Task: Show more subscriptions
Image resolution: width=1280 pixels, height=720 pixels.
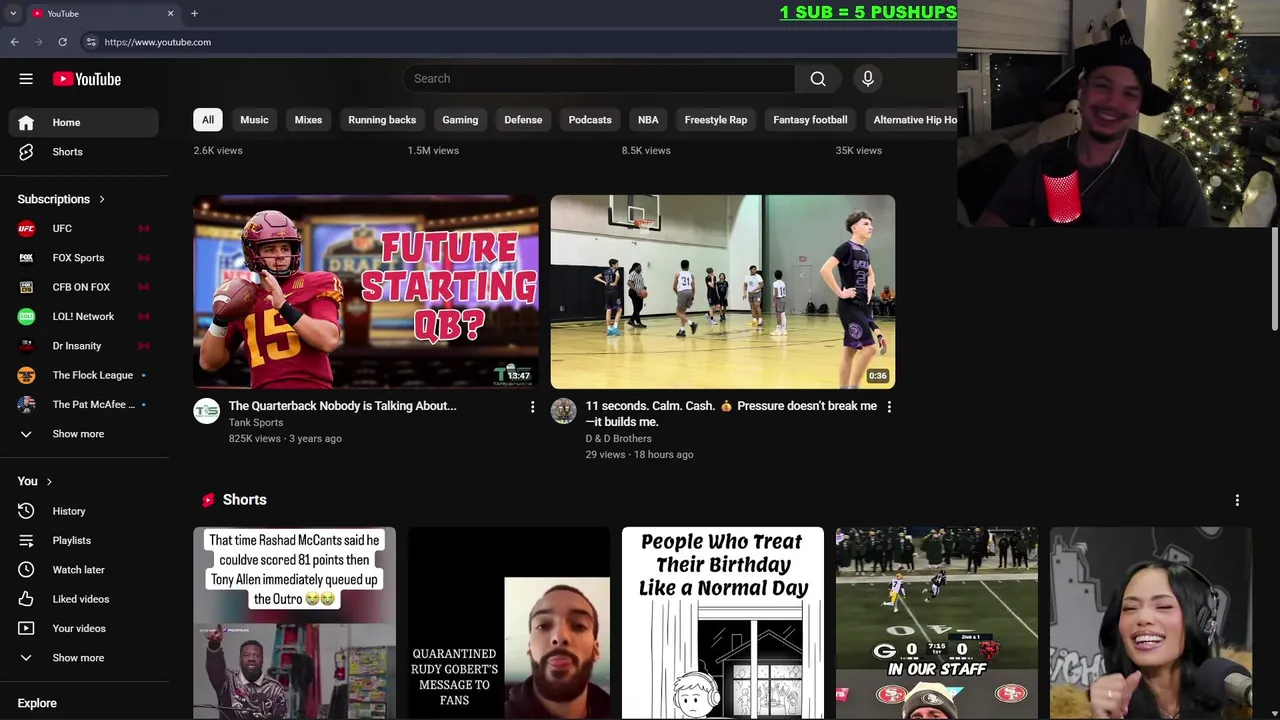Action: point(84,434)
